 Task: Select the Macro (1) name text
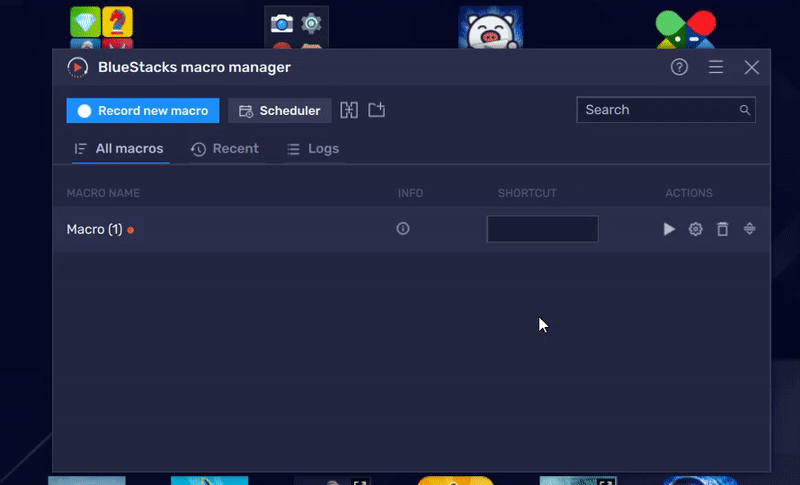94,229
